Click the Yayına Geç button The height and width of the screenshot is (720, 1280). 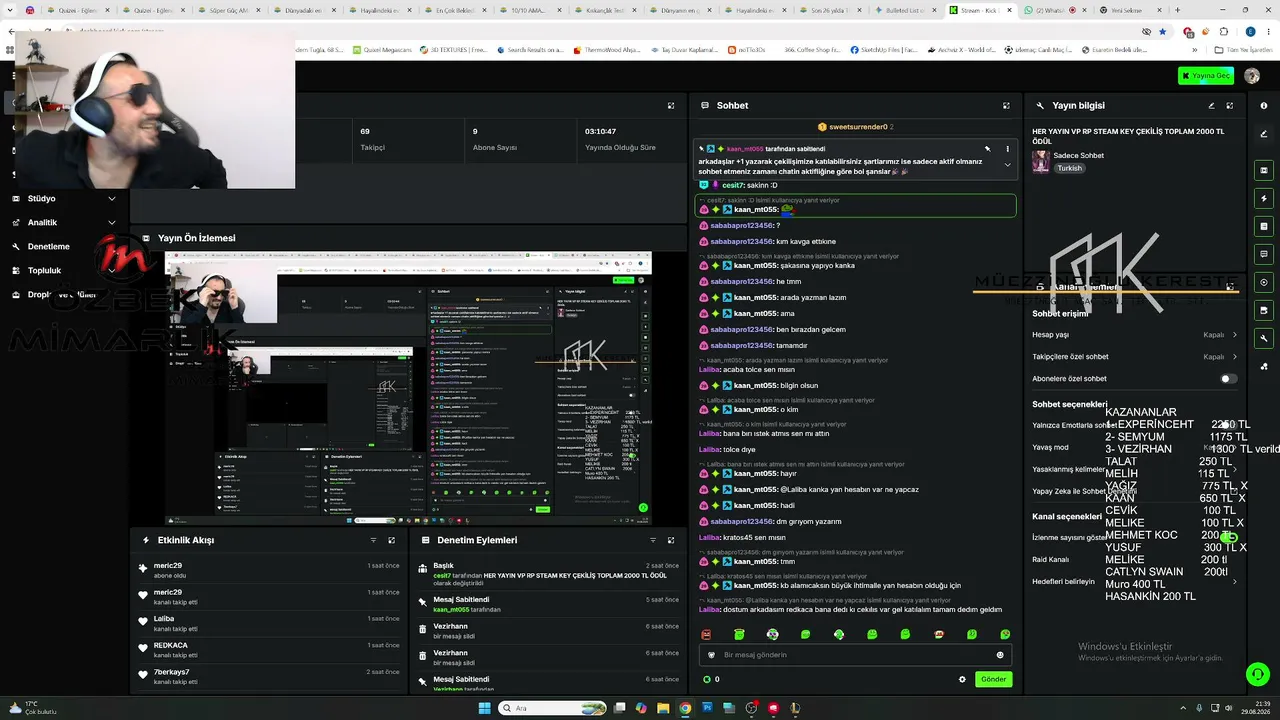coord(1205,76)
